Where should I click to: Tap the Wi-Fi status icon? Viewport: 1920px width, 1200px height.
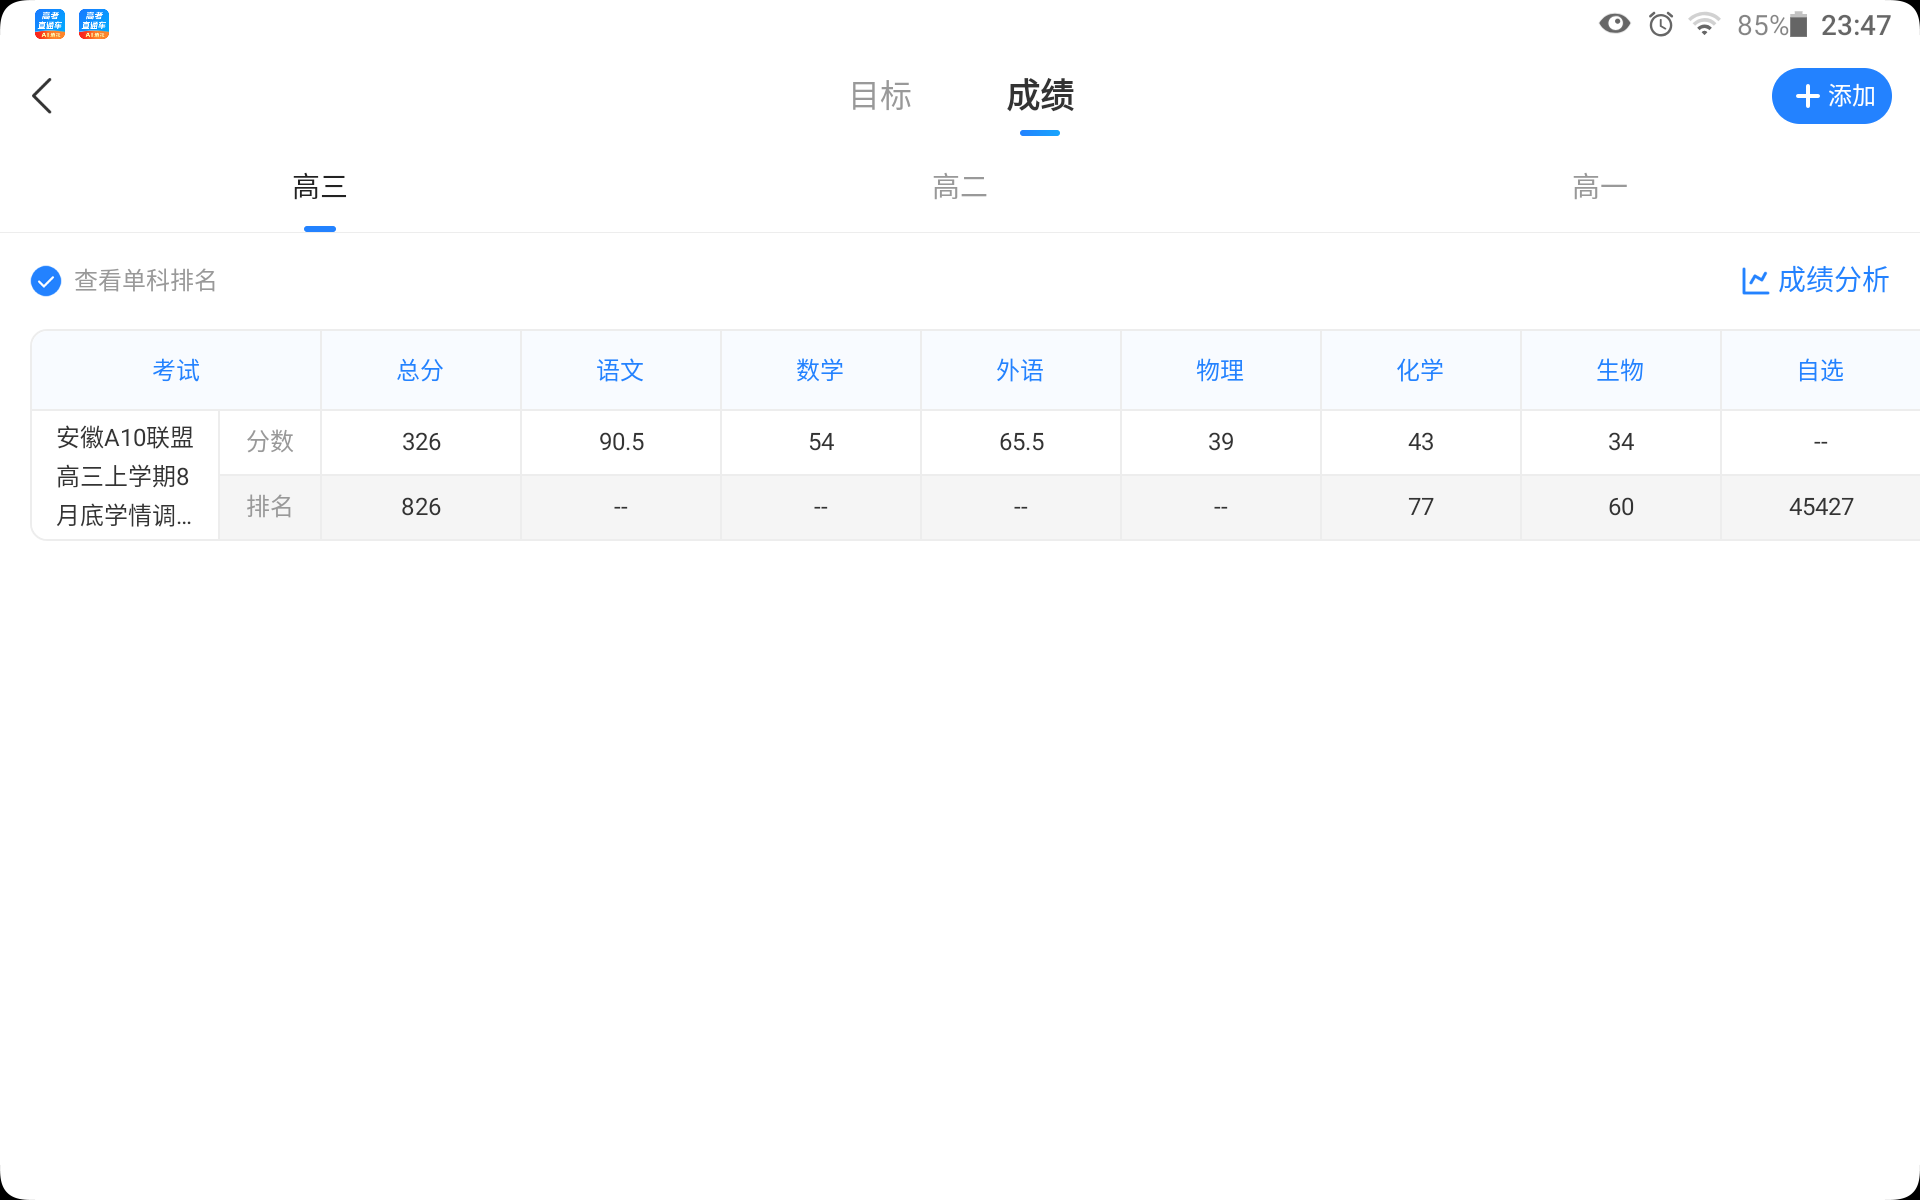click(1704, 24)
